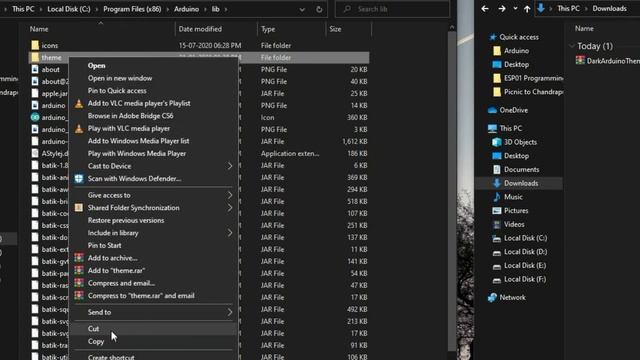This screenshot has width=640, height=360.
Task: Choose Pin to Quick access
Action: click(x=117, y=91)
